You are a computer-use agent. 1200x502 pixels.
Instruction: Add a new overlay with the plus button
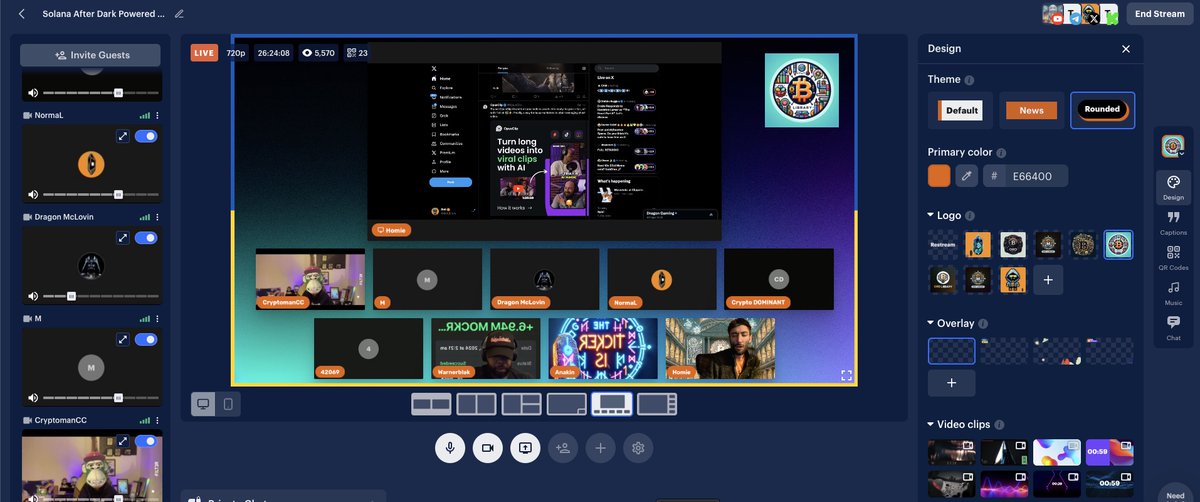(951, 382)
